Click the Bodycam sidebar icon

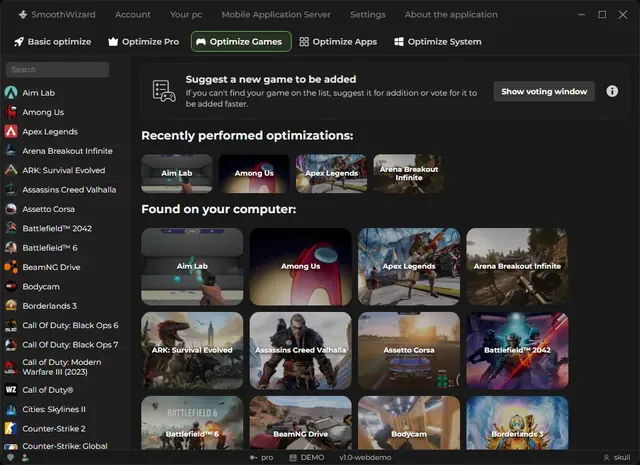(x=11, y=287)
